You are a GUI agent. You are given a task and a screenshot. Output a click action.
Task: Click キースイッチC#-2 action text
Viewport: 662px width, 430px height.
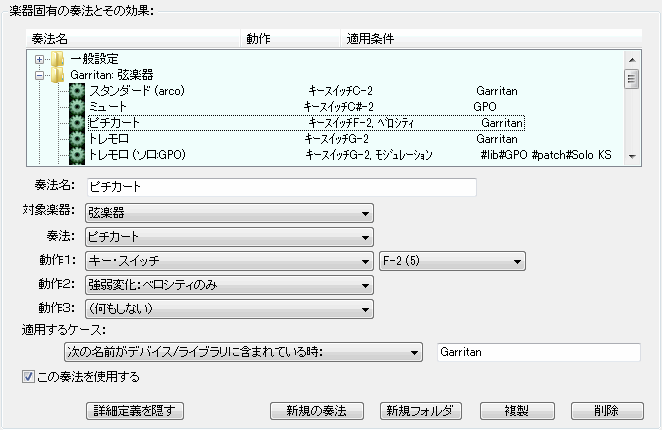pos(339,107)
